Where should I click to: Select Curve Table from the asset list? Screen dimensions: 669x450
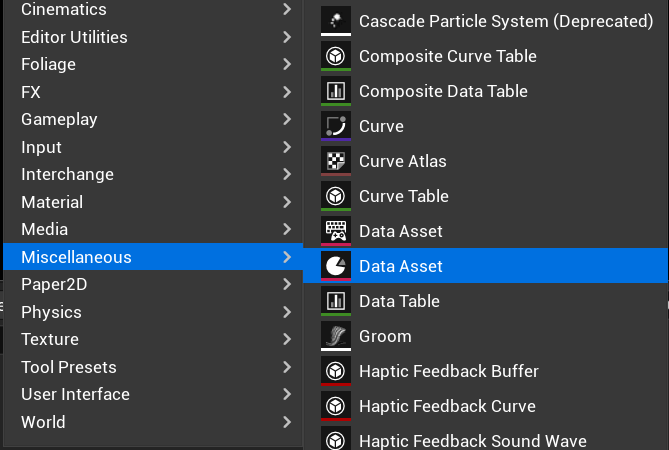486,196
